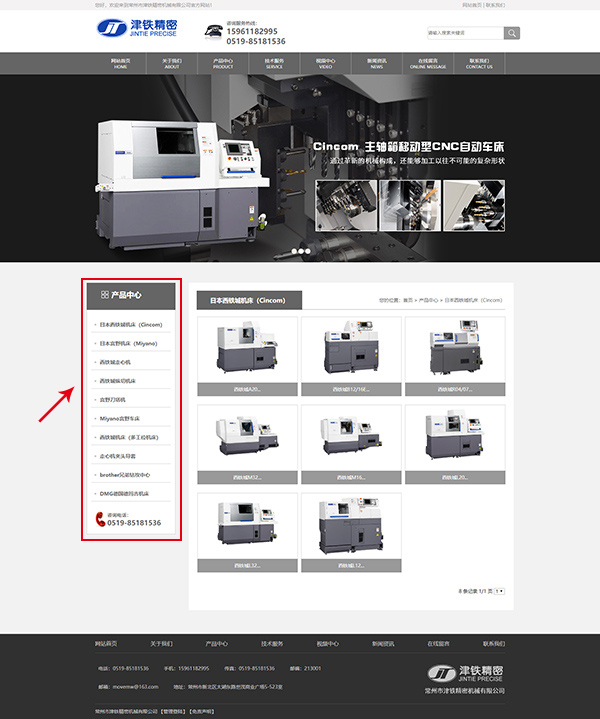Select the rightmost banner carousel dot

[308, 251]
